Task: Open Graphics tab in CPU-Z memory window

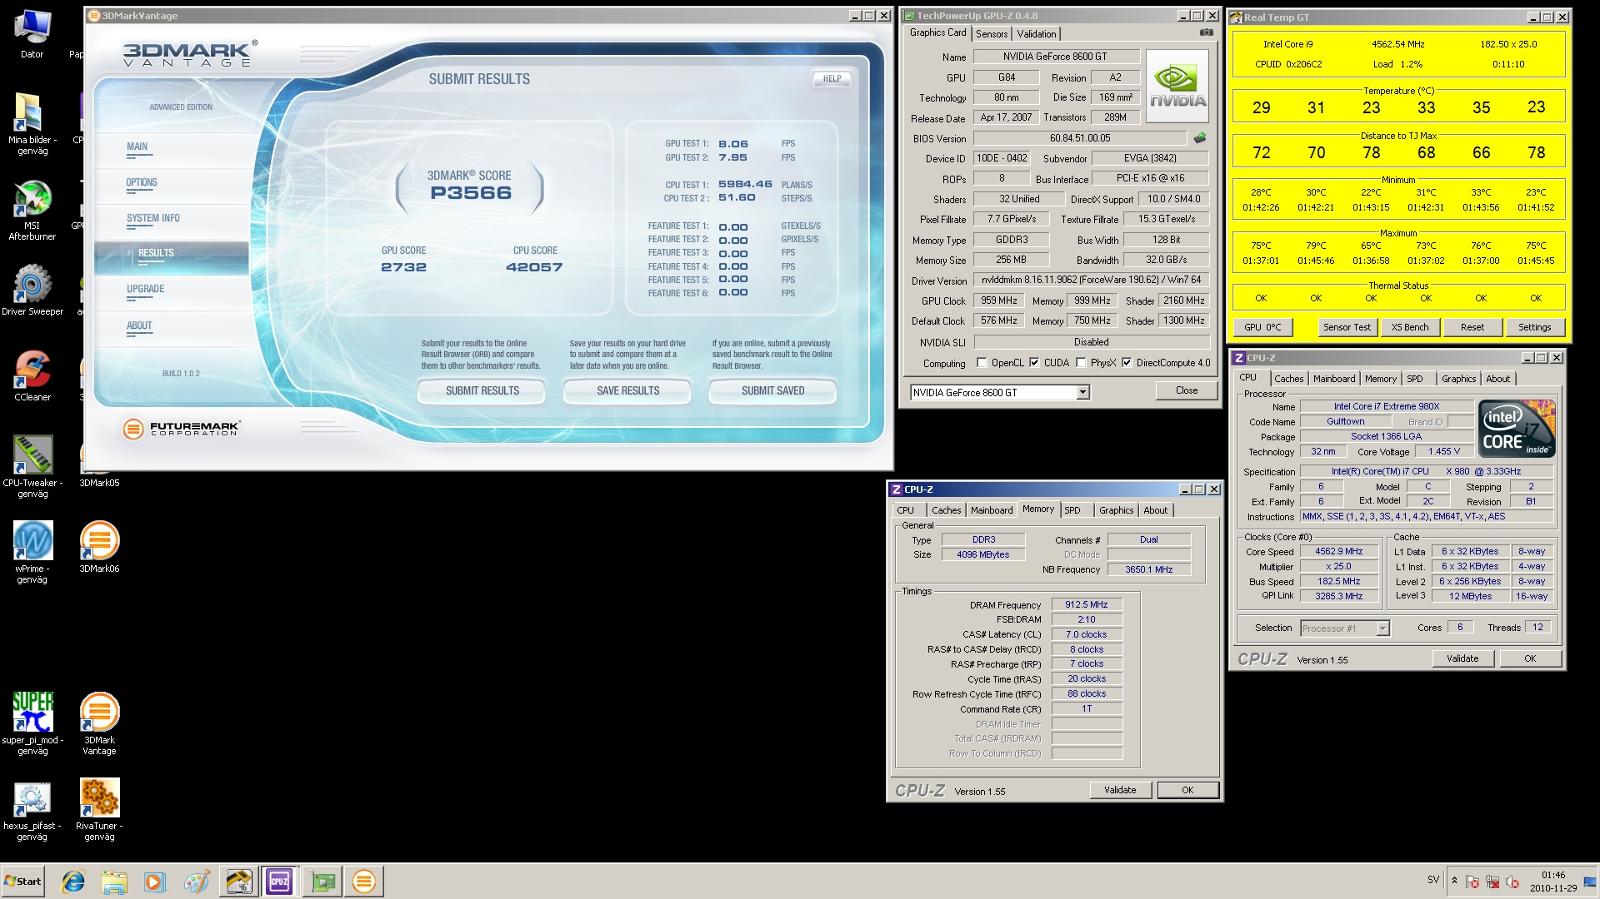Action: point(1116,510)
